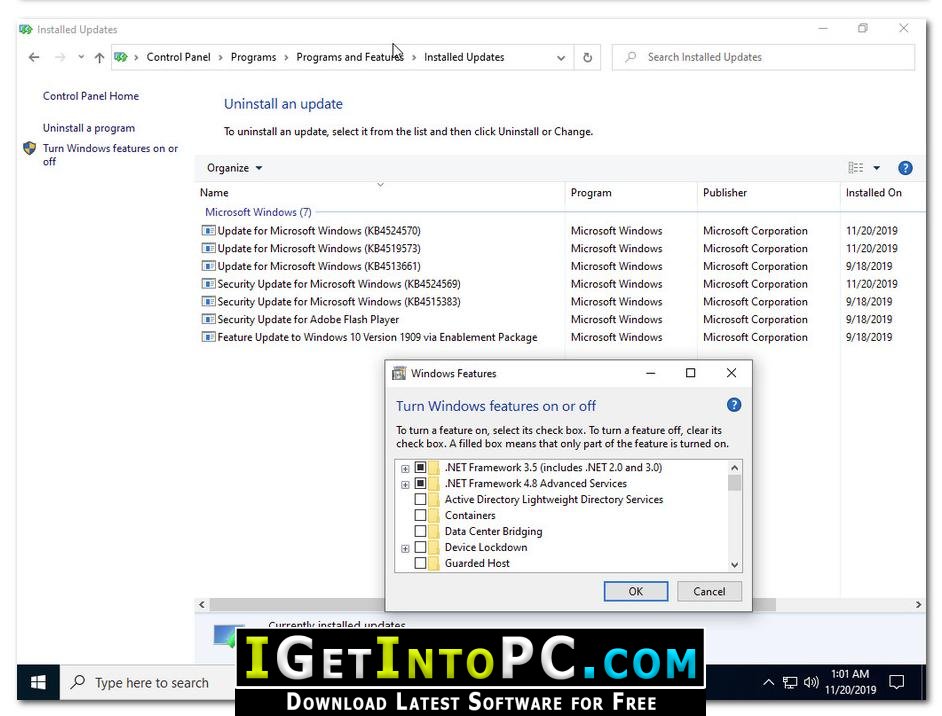942x716 pixels.
Task: Click the Back navigation arrow
Action: (x=34, y=57)
